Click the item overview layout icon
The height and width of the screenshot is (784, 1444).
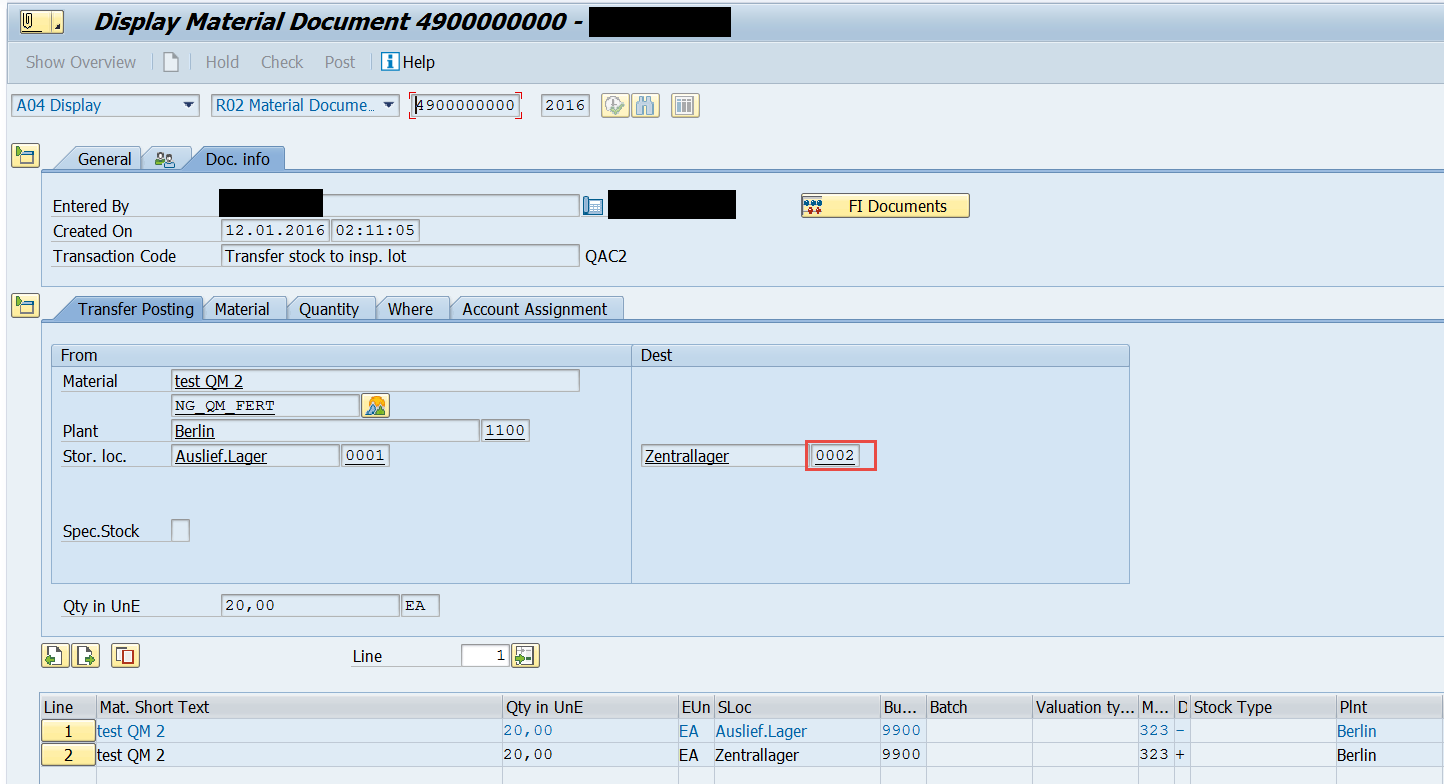[x=685, y=105]
